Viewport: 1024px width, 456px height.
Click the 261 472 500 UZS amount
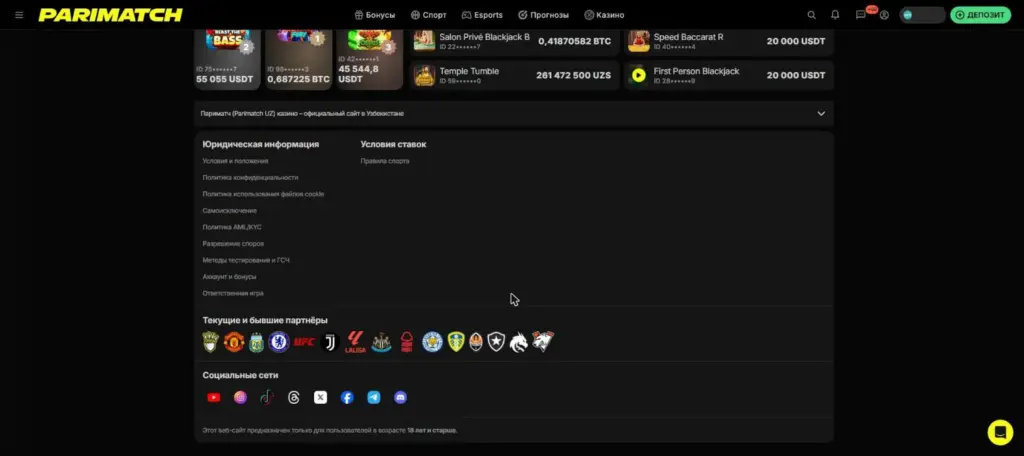coord(573,76)
